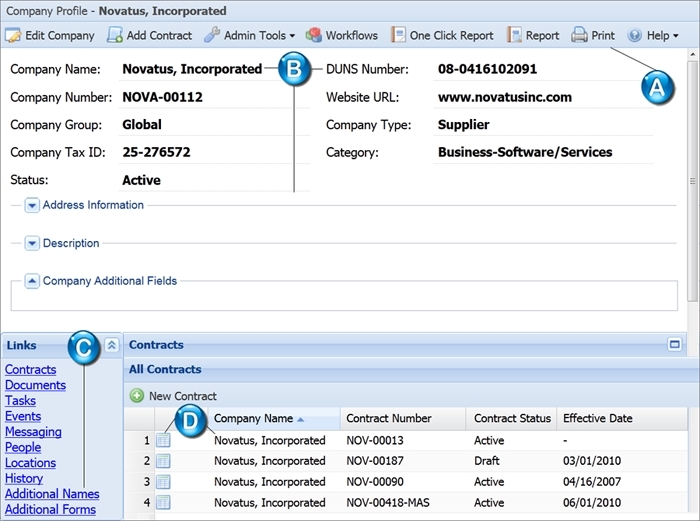Viewport: 700px width, 521px height.
Task: Click the New Contract button
Action: pyautogui.click(x=173, y=396)
